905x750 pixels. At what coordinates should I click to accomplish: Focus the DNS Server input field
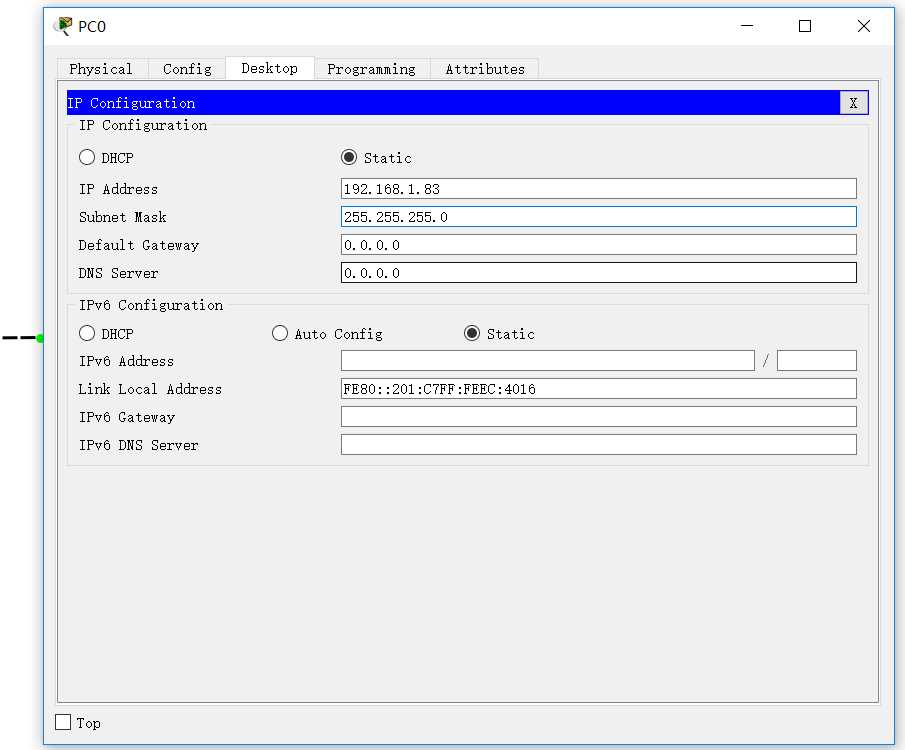click(x=599, y=273)
